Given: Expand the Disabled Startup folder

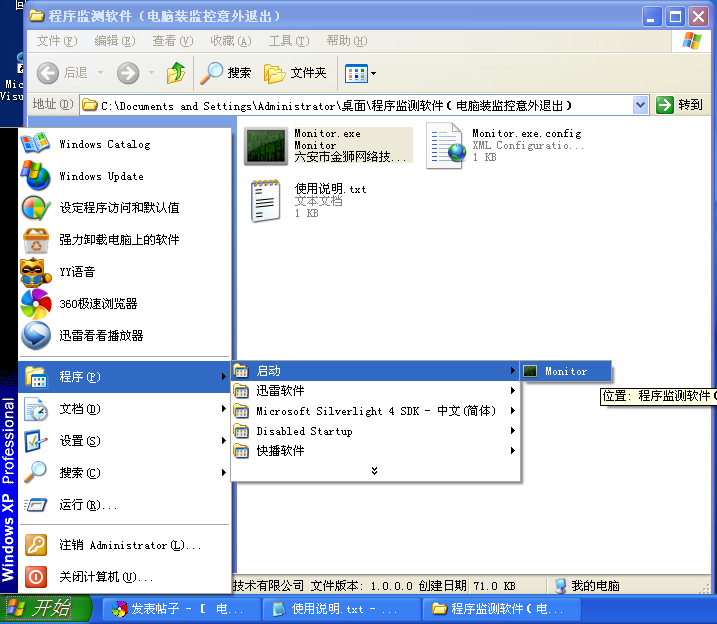Looking at the screenshot, I should click(375, 431).
